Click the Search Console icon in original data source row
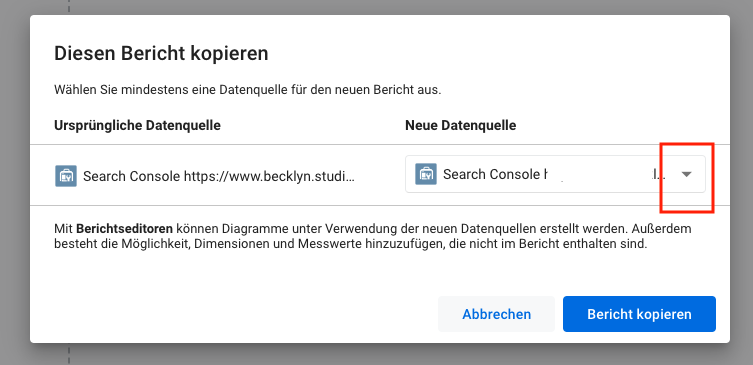This screenshot has height=365, width=753. tap(66, 176)
